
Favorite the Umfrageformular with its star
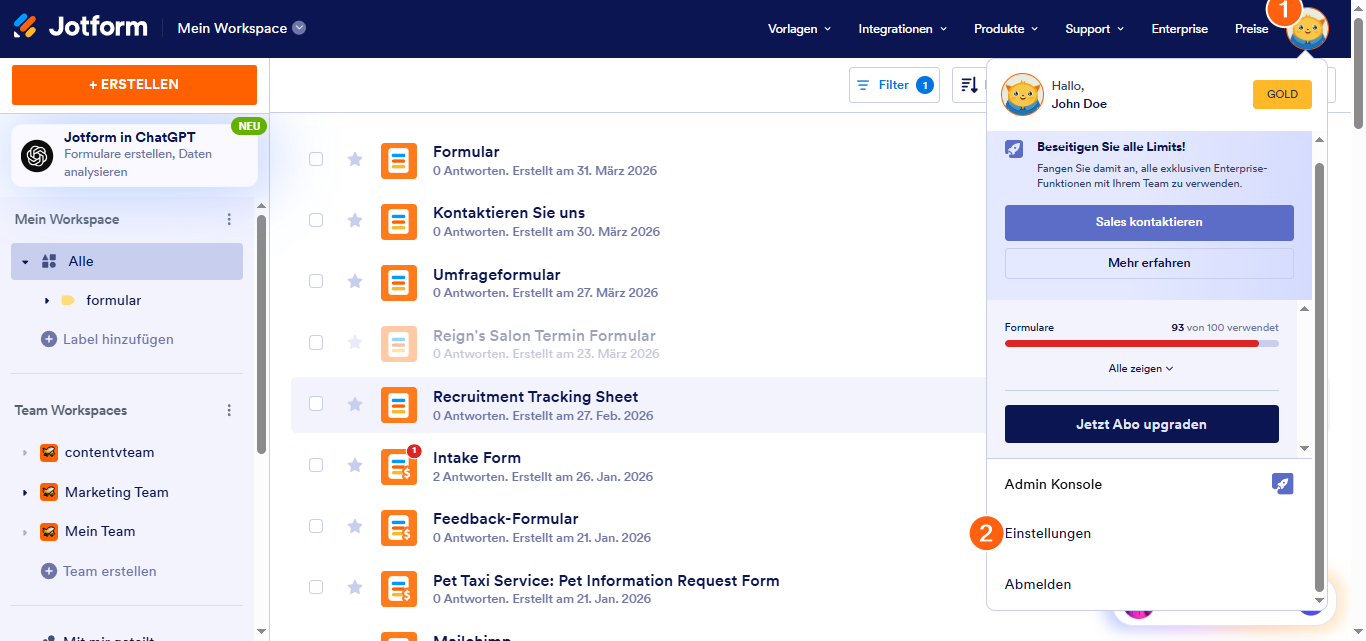[354, 281]
